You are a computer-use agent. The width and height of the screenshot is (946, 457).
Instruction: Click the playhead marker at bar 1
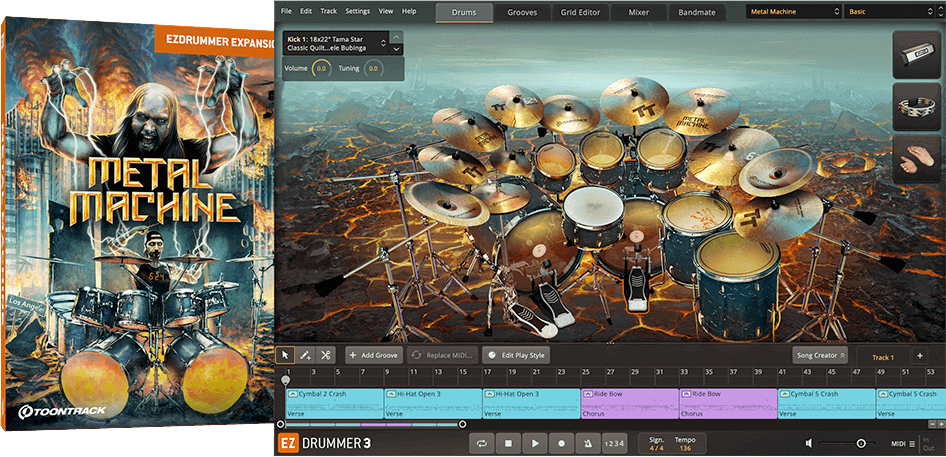pos(286,380)
